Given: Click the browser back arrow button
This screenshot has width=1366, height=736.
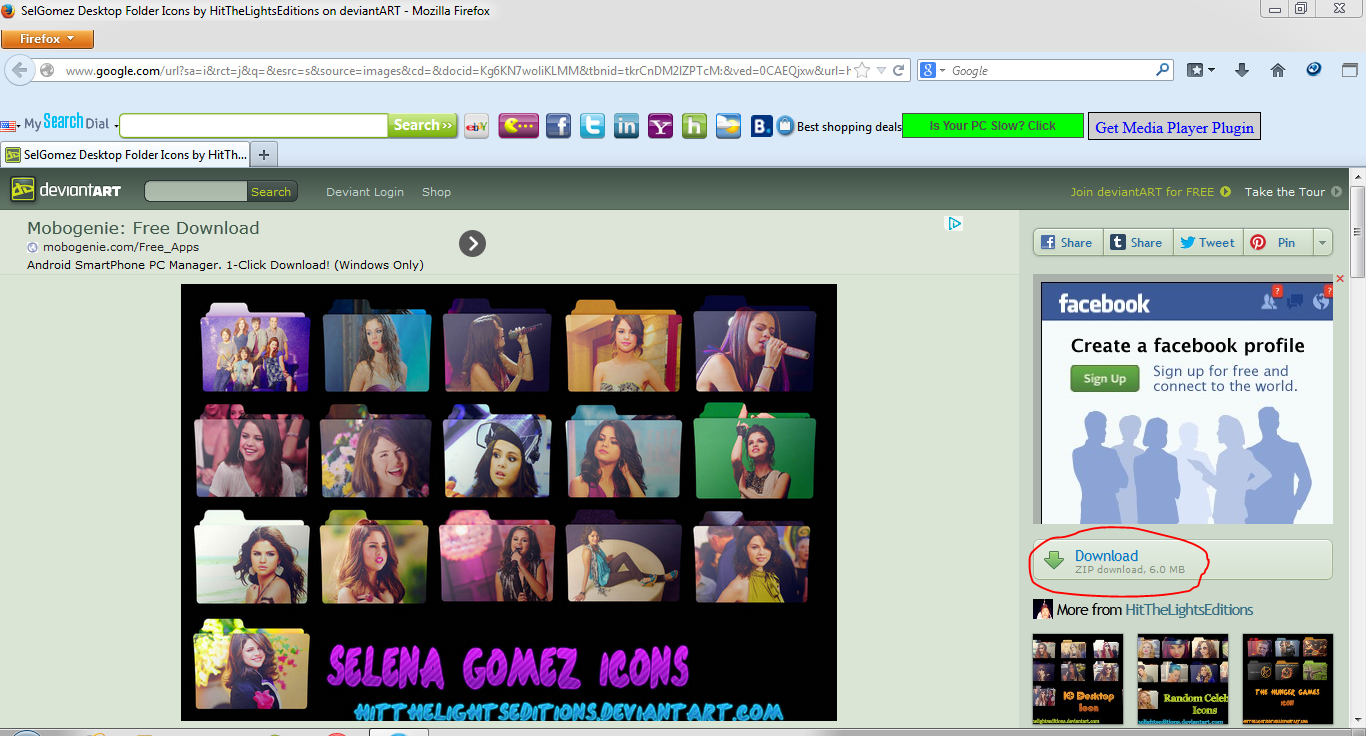Looking at the screenshot, I should click(19, 71).
